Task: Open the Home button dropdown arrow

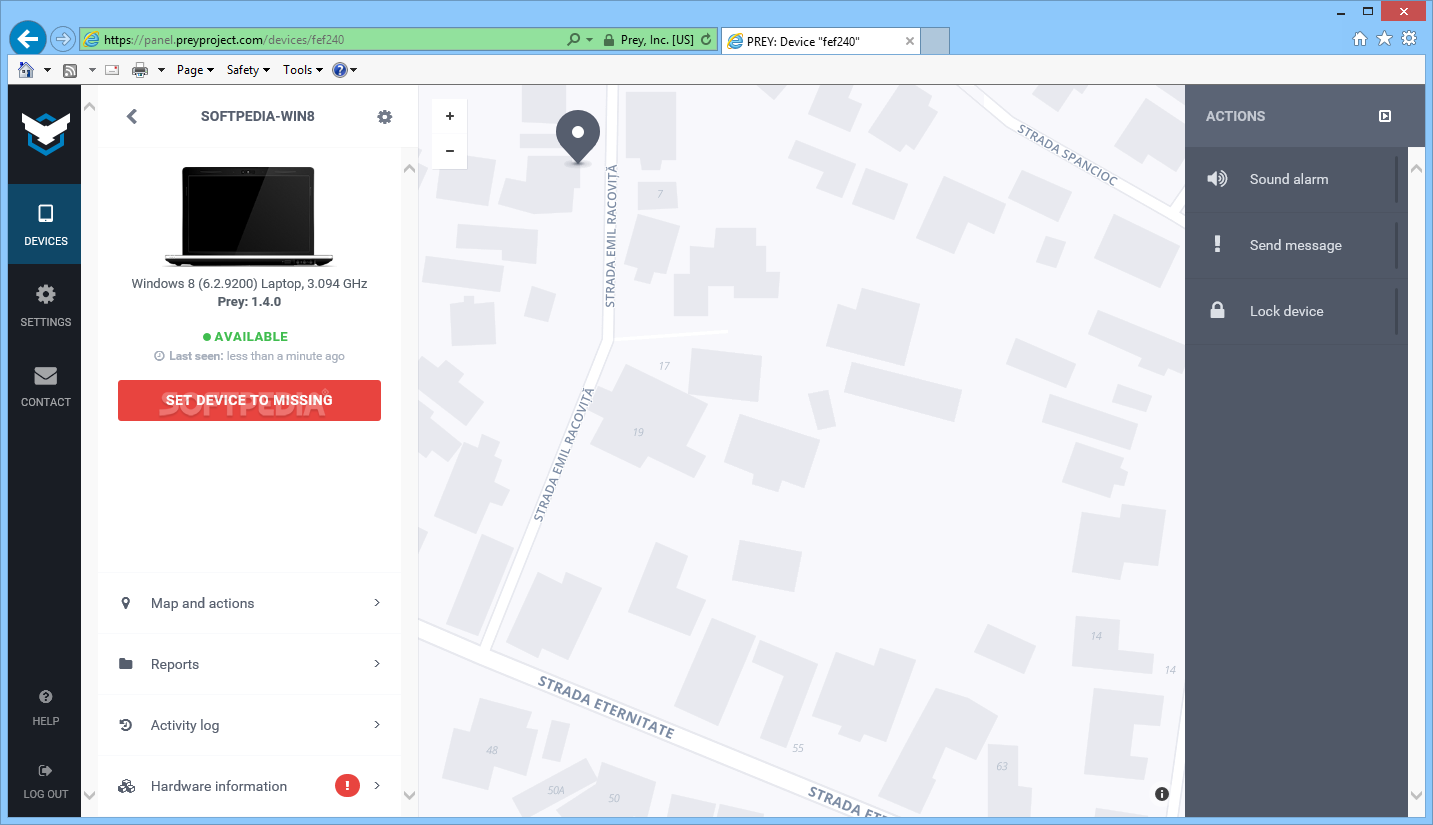Action: point(47,70)
